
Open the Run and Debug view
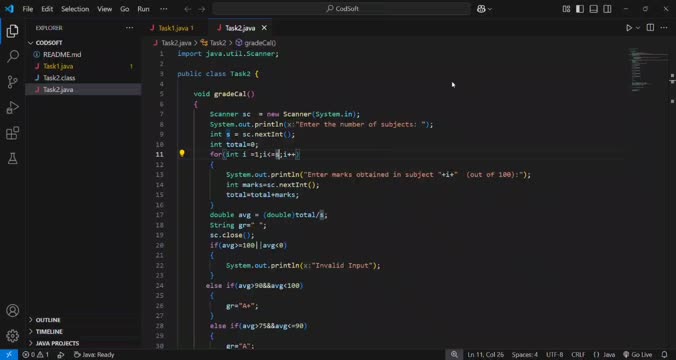tap(13, 107)
